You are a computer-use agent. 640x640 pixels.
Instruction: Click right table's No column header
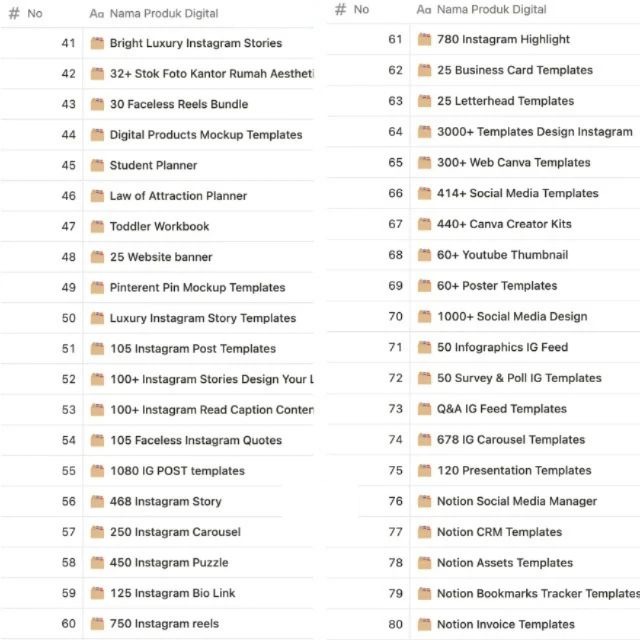[x=360, y=9]
